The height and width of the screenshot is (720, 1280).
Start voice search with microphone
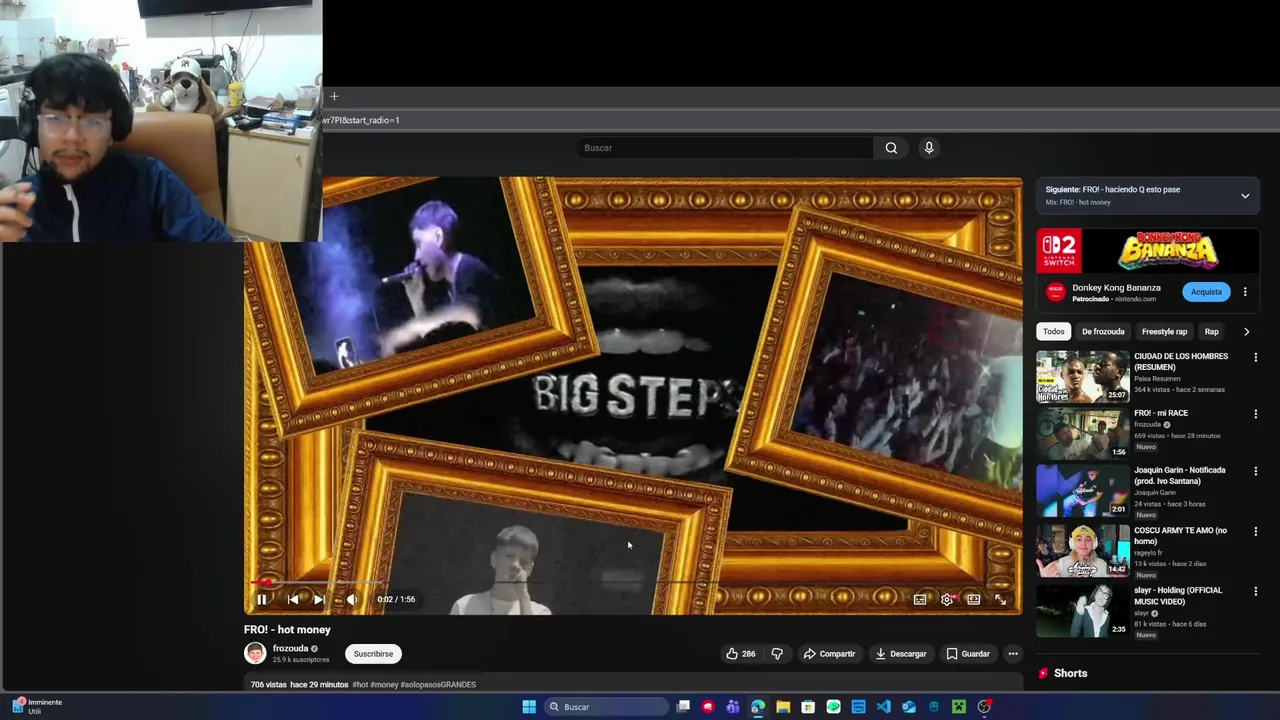929,148
